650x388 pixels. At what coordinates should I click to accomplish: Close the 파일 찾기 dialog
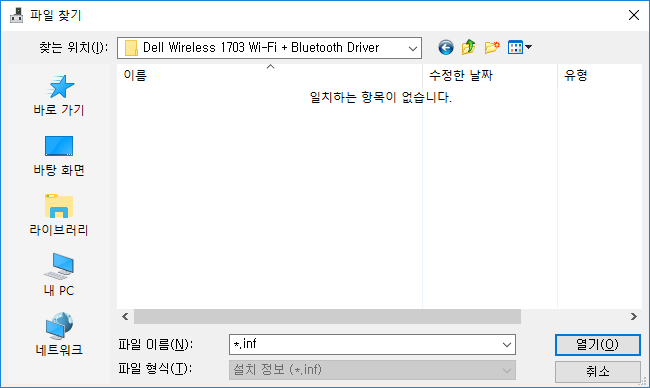[x=633, y=15]
